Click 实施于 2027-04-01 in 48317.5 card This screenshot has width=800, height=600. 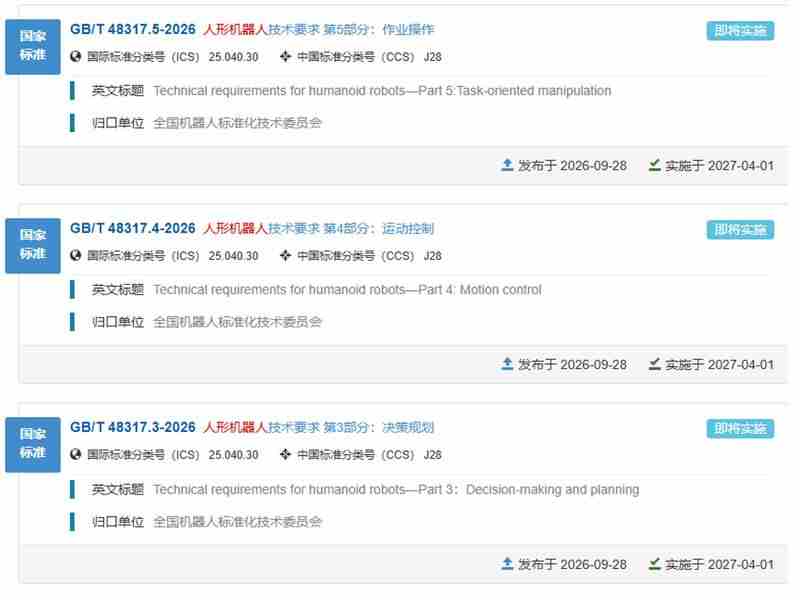719,166
